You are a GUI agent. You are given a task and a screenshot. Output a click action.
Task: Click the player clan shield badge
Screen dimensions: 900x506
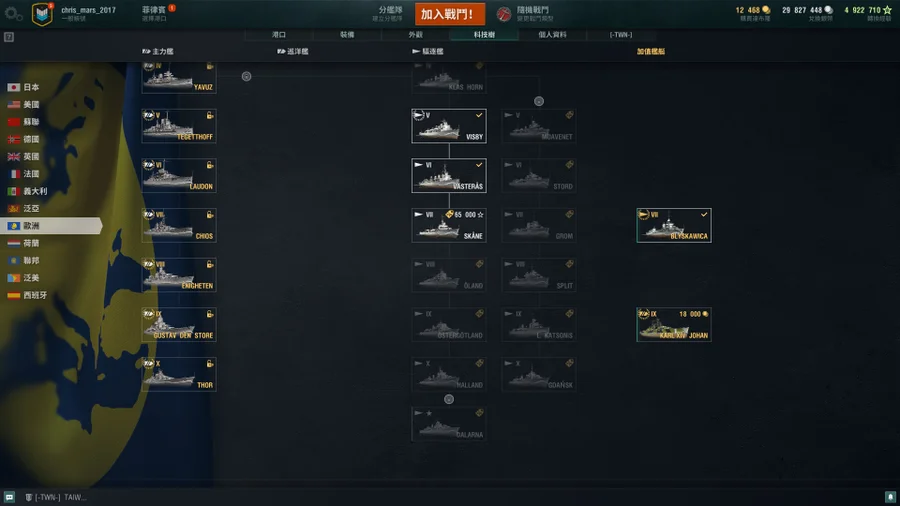click(42, 14)
